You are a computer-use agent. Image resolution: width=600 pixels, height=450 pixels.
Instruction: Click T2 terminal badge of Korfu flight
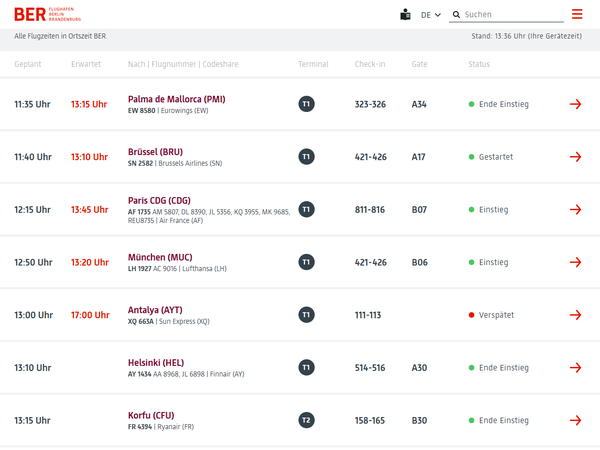[307, 421]
